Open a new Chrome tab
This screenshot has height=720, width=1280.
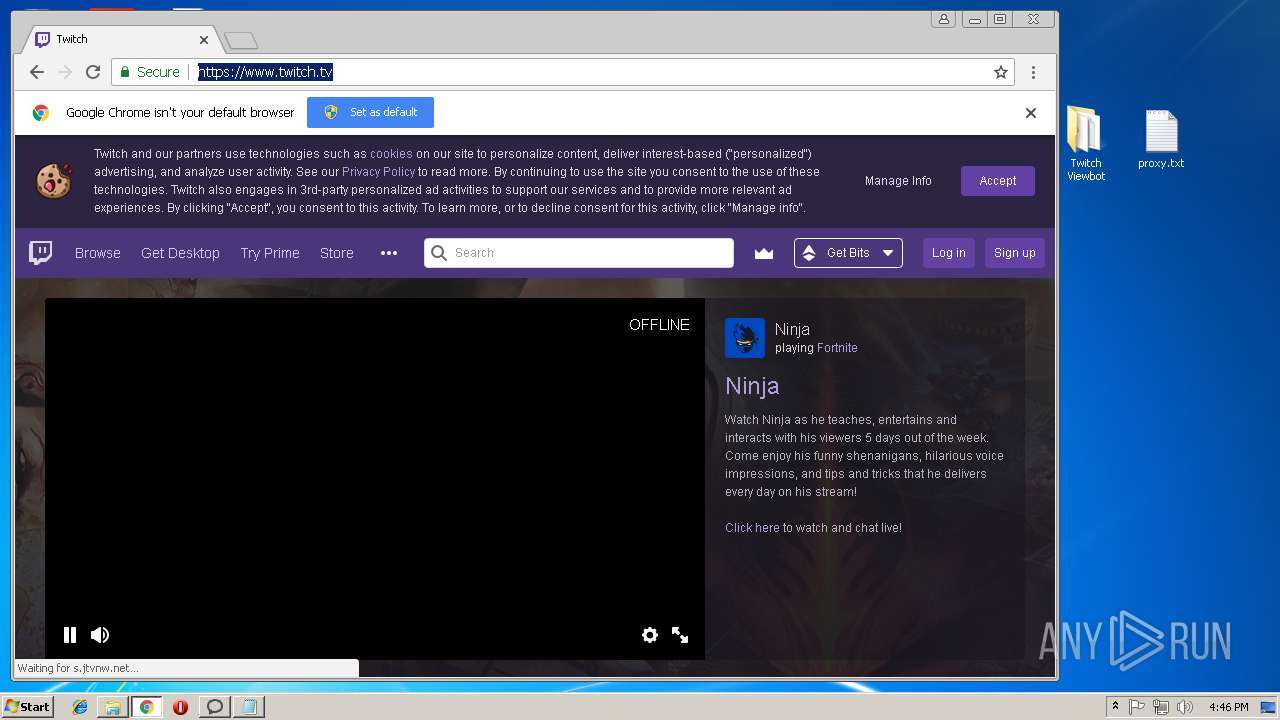click(x=241, y=40)
